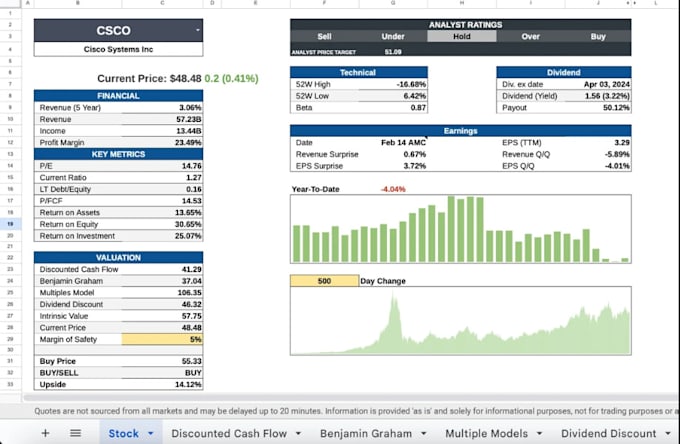Switch to the Multiple Models tab

coord(487,433)
